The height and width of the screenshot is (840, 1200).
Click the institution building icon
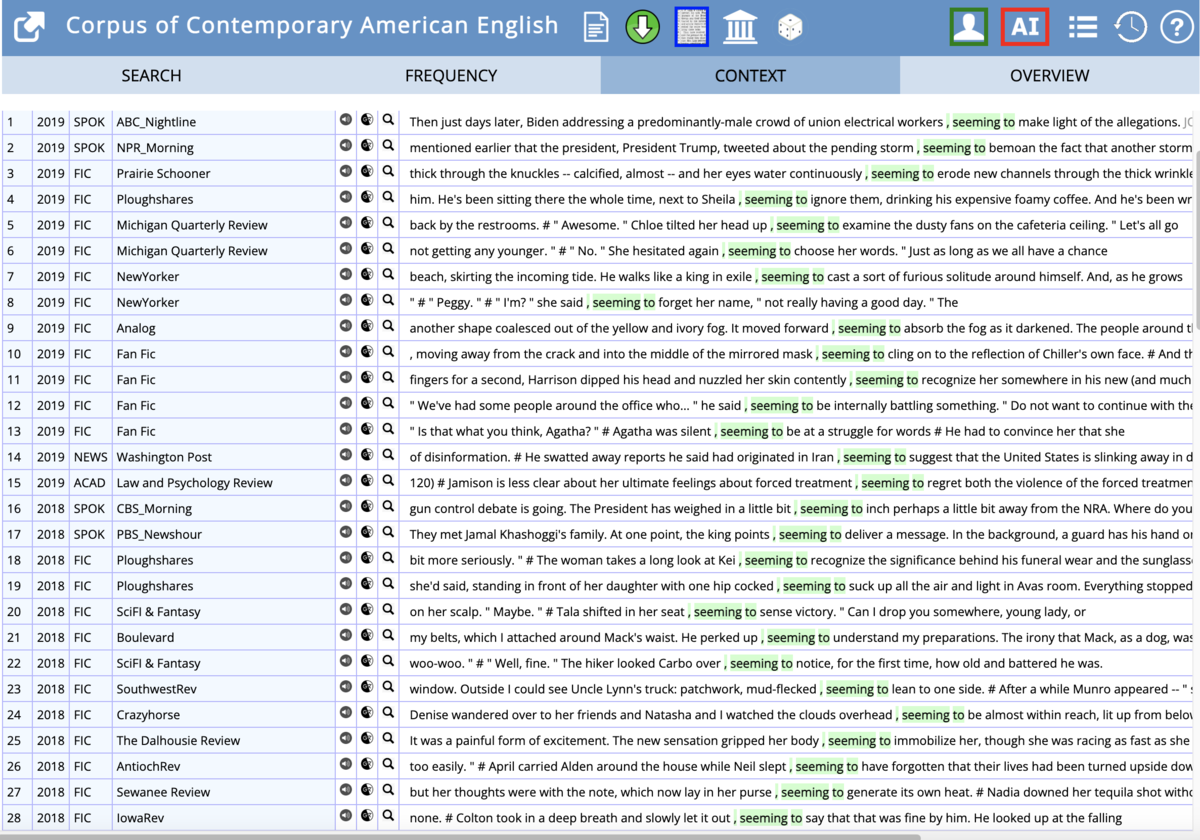740,27
